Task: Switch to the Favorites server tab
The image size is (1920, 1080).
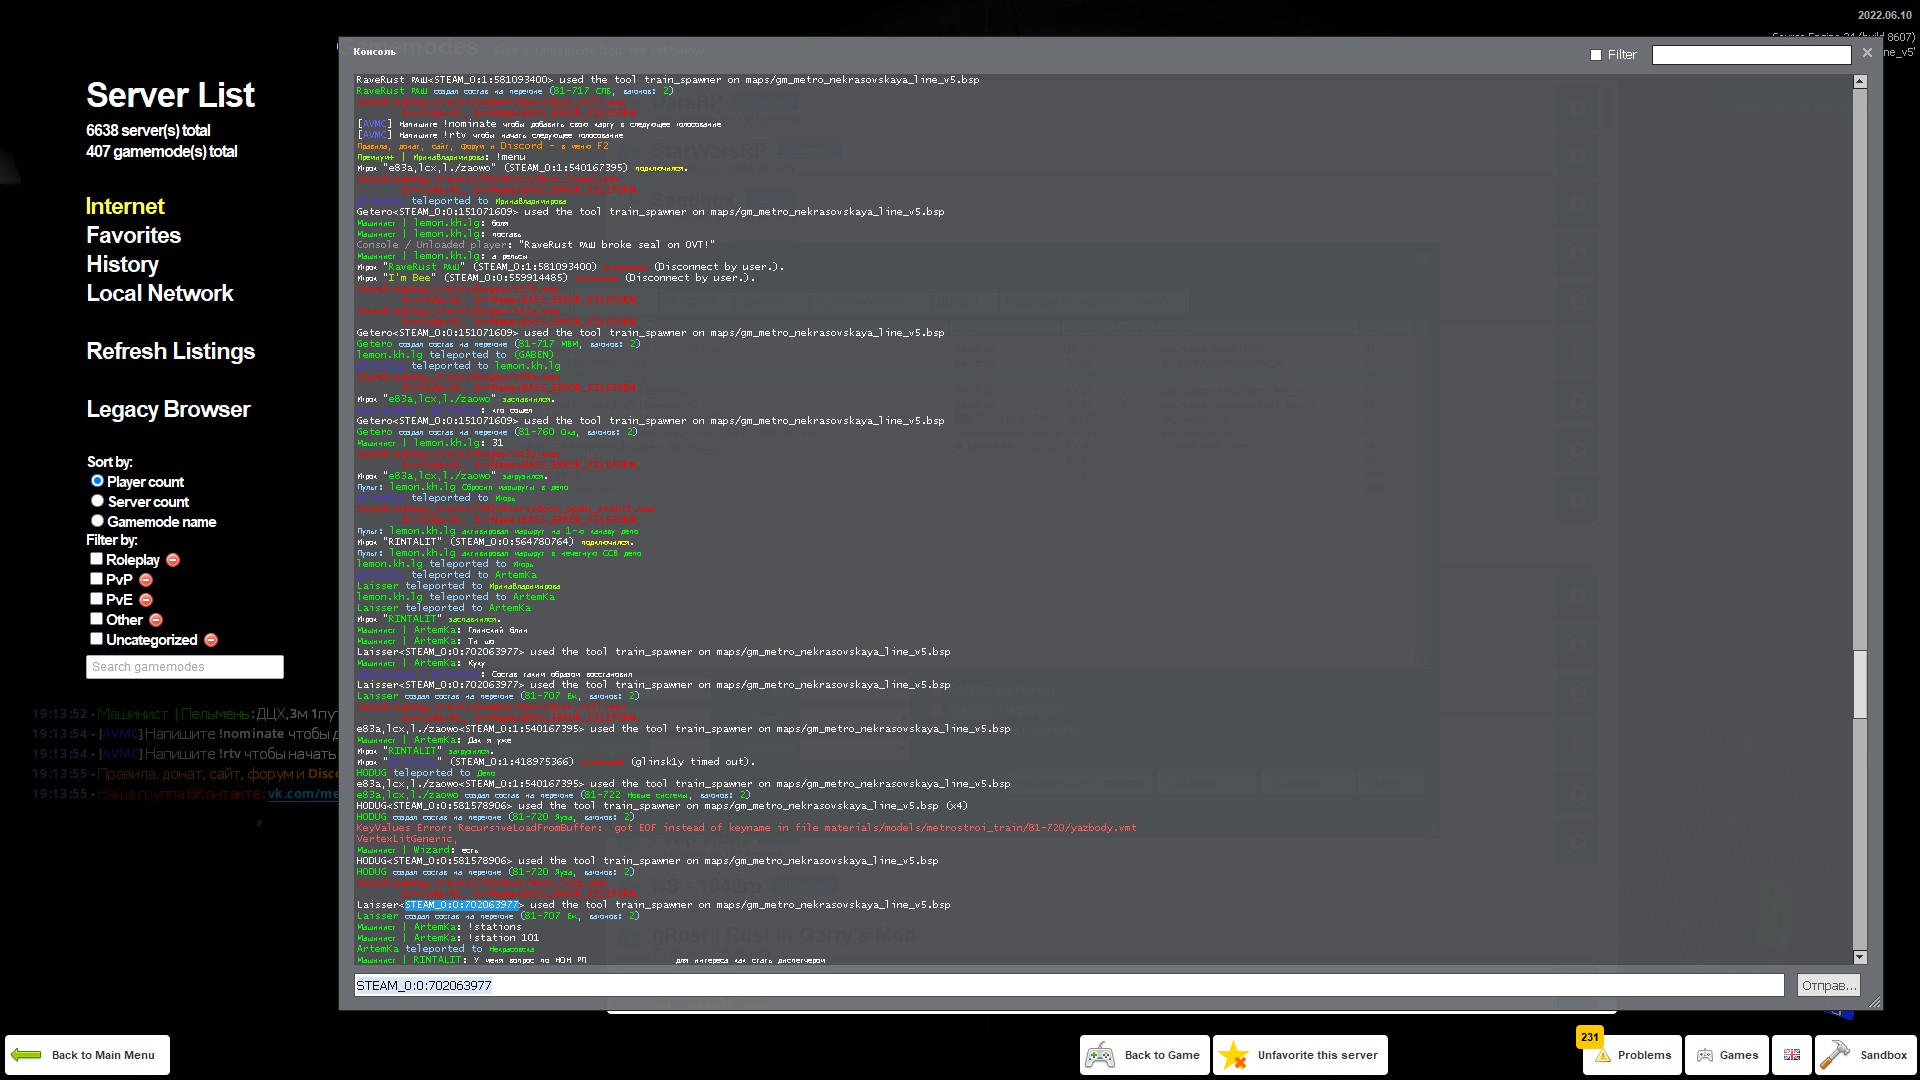Action: tap(133, 235)
